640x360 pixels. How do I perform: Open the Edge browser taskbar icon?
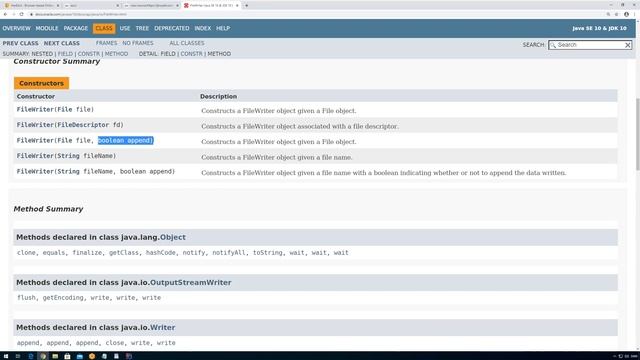(x=31, y=356)
